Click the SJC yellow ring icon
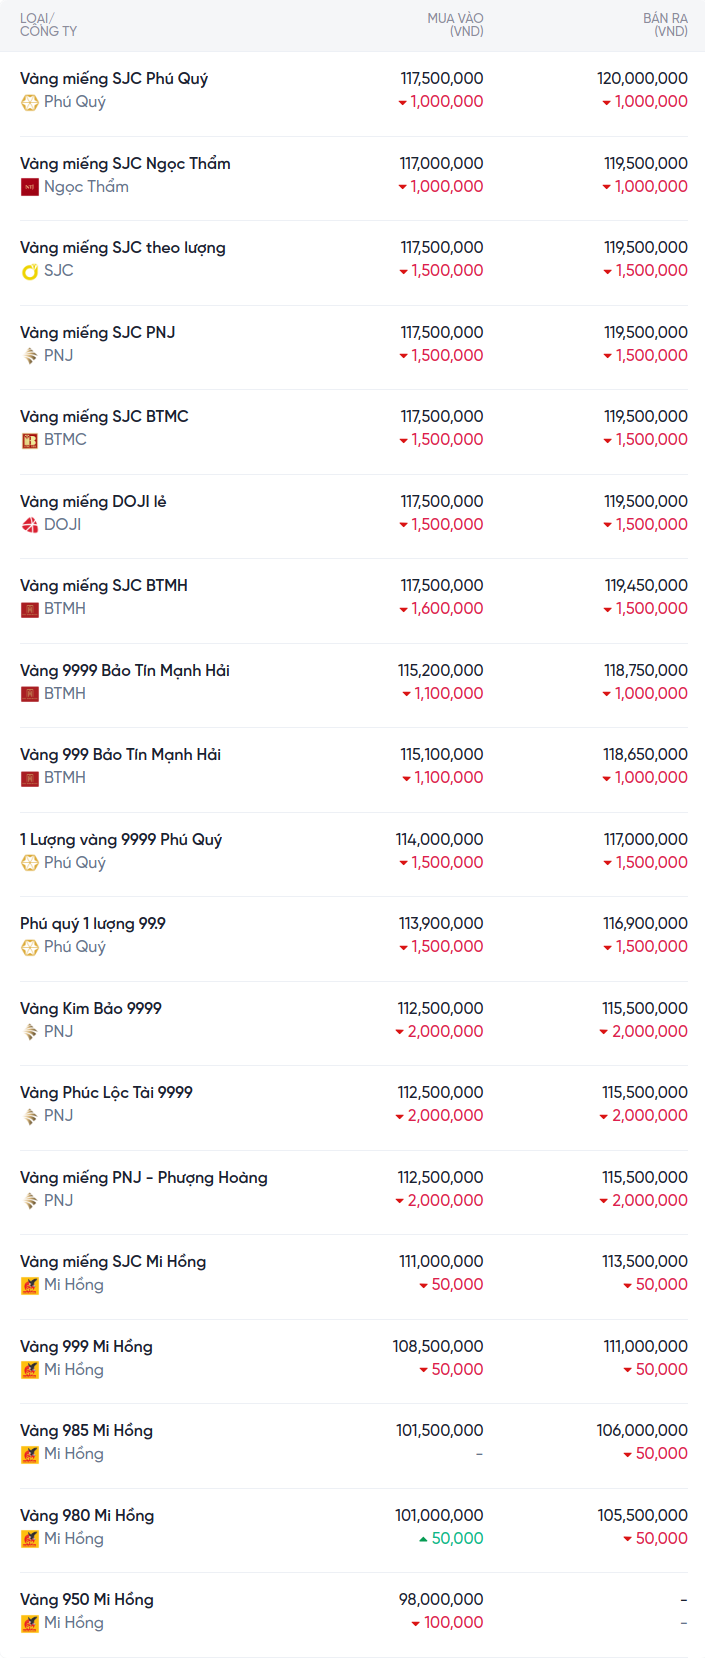 (x=30, y=271)
